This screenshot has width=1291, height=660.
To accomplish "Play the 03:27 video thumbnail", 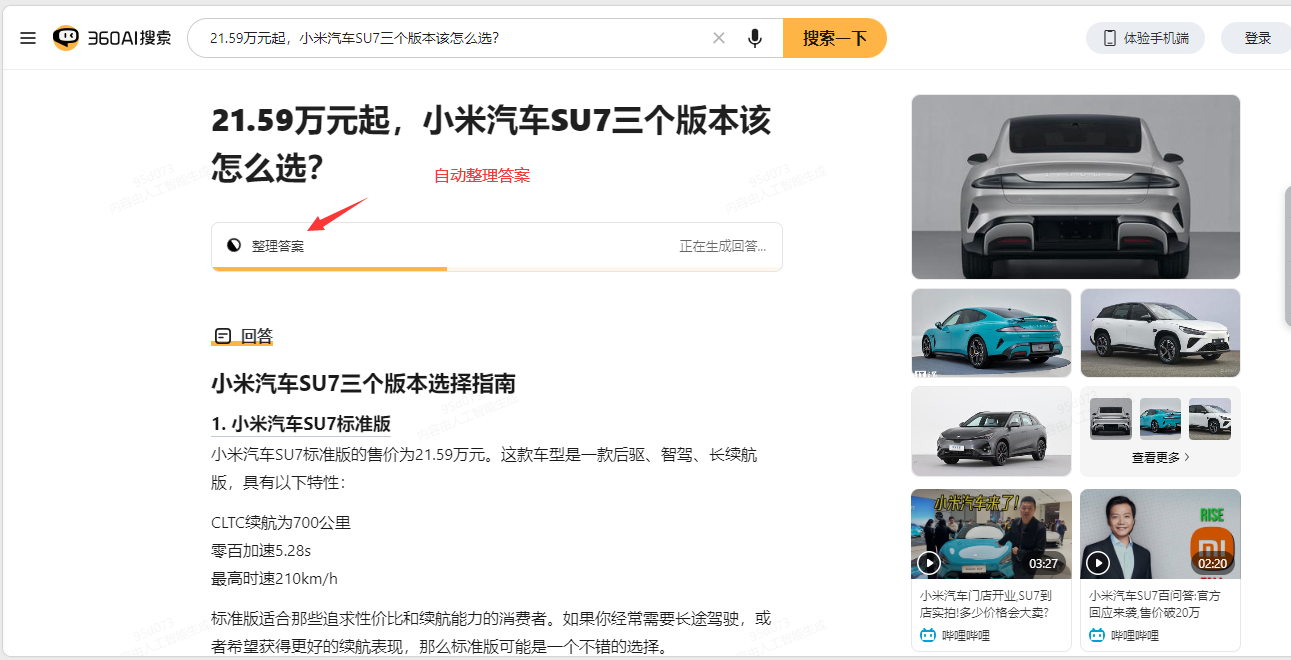I will [991, 533].
